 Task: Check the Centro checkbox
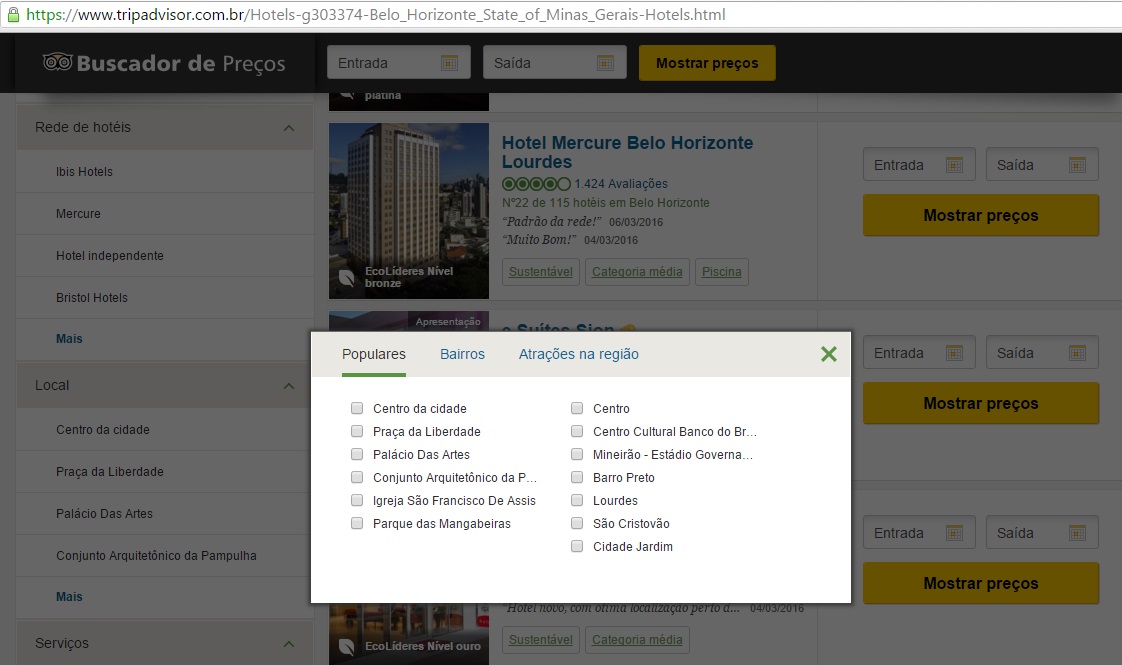coord(577,408)
